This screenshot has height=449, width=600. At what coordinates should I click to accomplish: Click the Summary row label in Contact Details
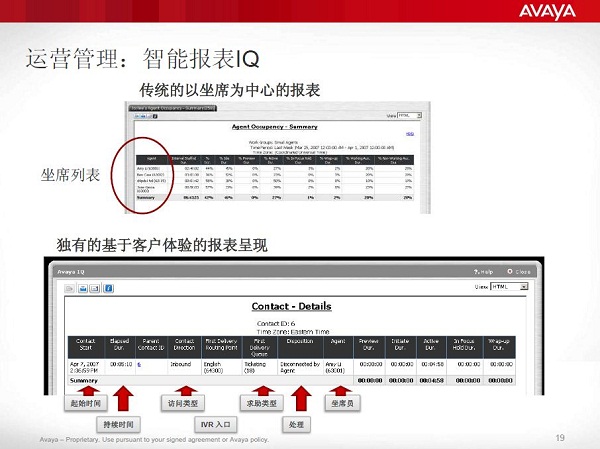tap(84, 380)
